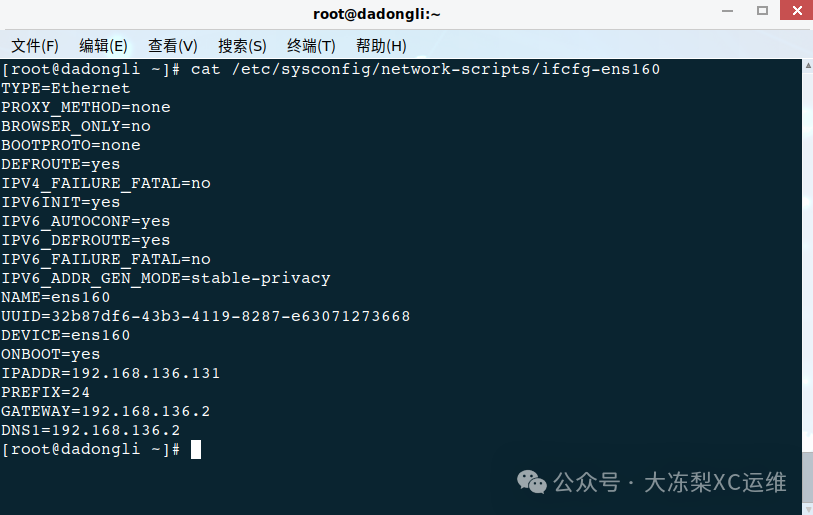
Task: Click the BOOTPROTO=none line
Action: (x=71, y=145)
